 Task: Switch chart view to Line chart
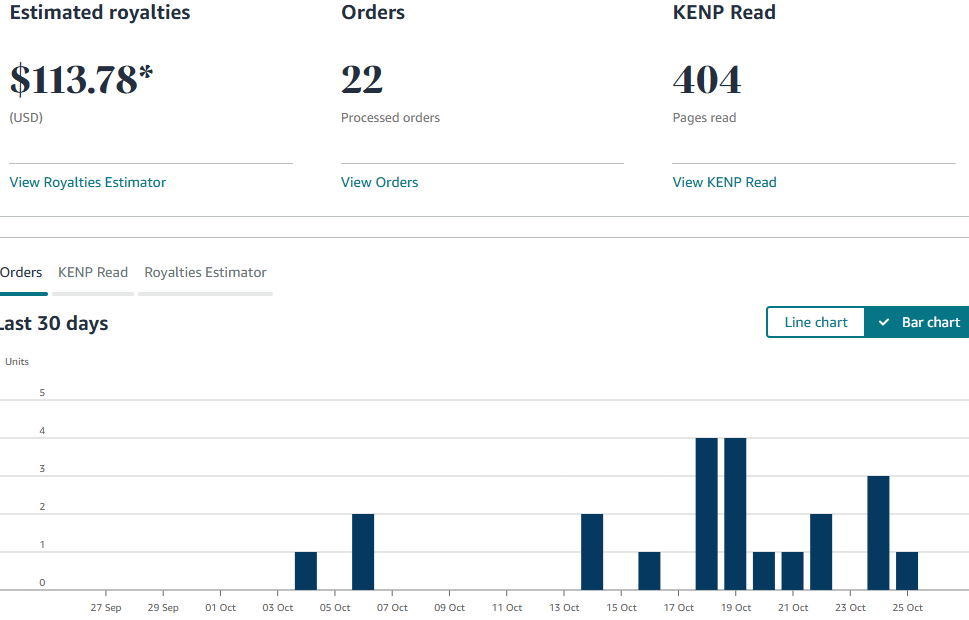pyautogui.click(x=816, y=322)
